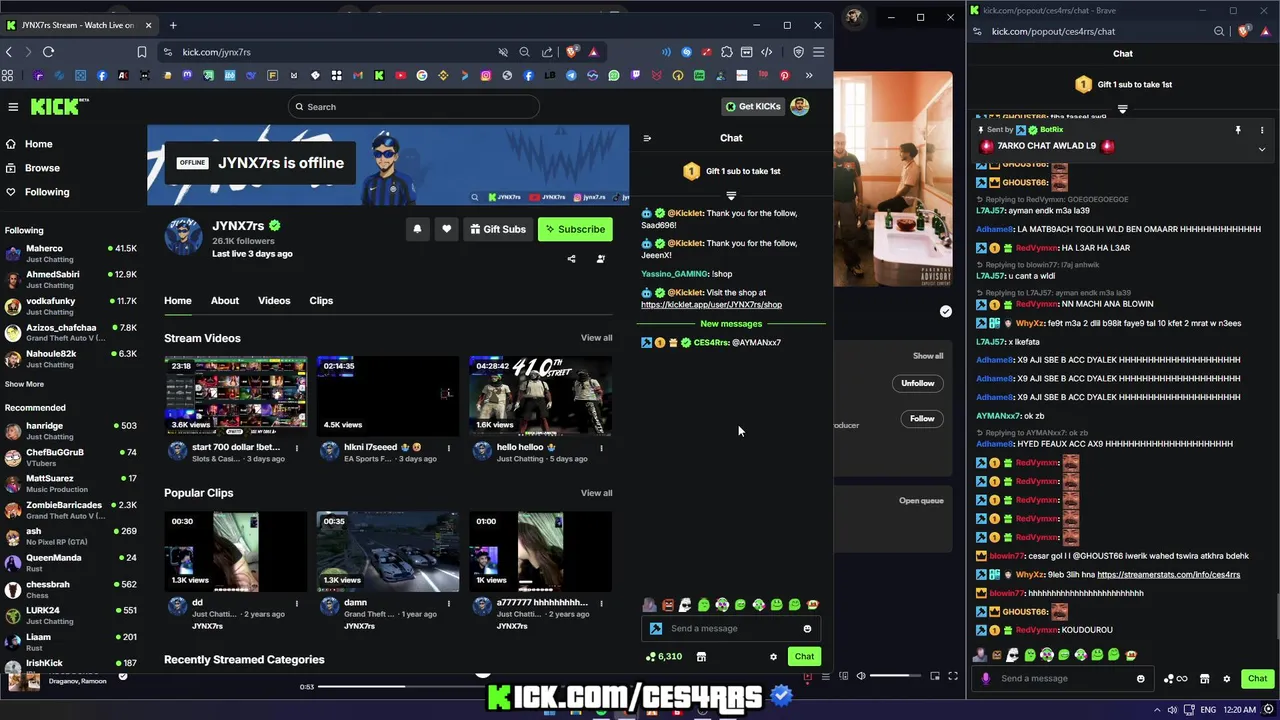Toggle the add-friend icon beside share
Screen dimensions: 1280x720
click(601, 259)
